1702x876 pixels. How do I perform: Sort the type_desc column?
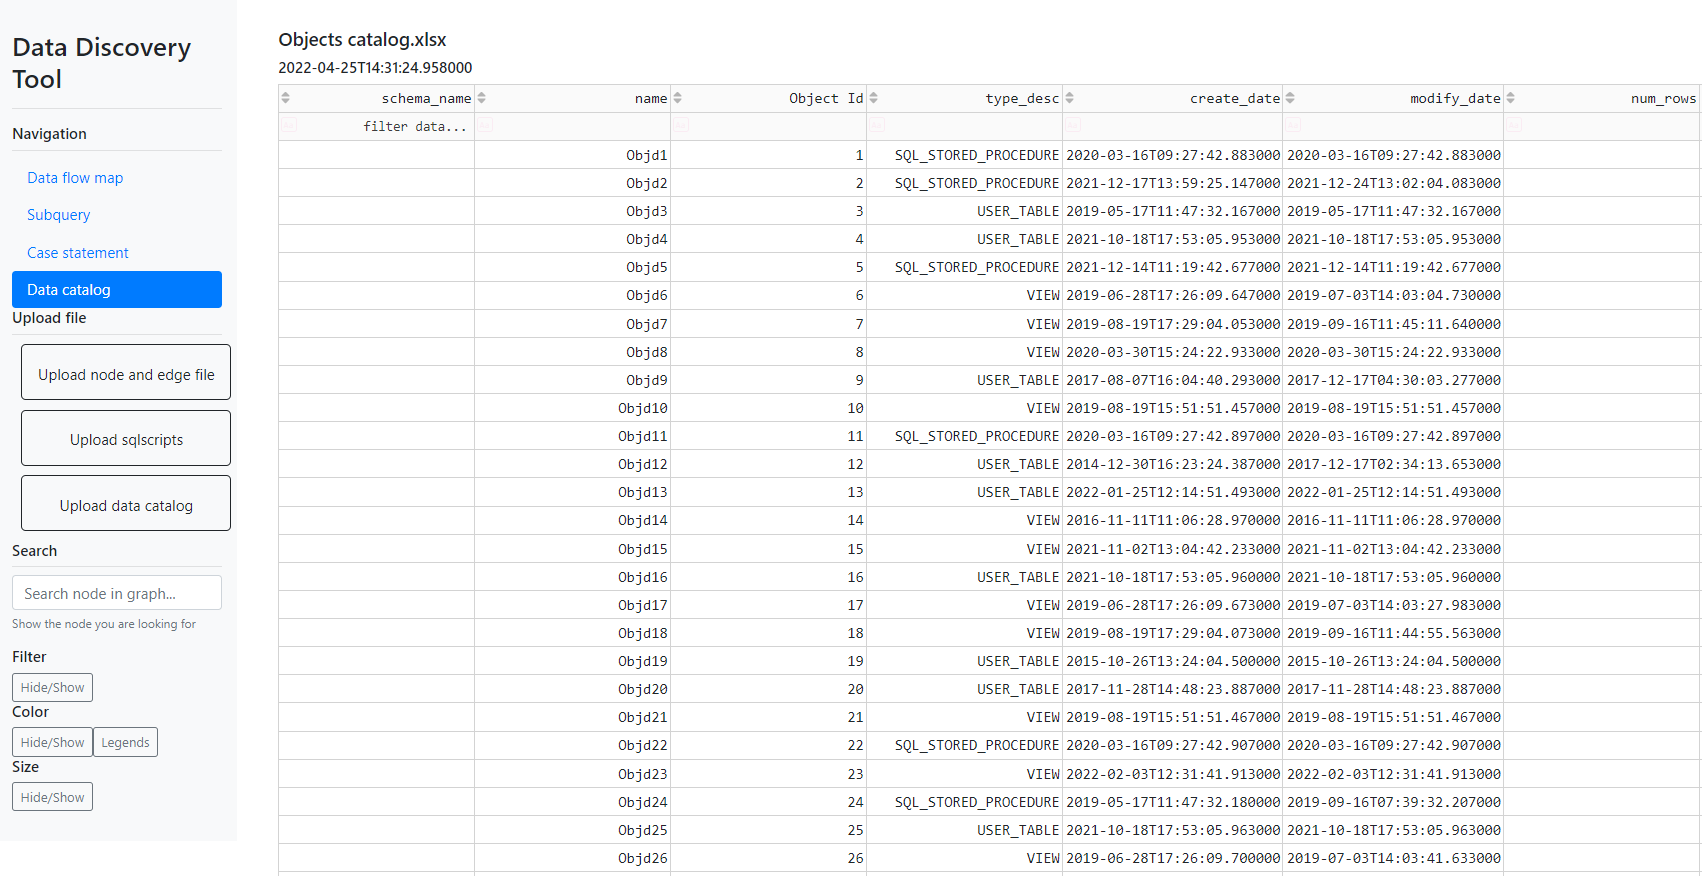click(x=874, y=98)
